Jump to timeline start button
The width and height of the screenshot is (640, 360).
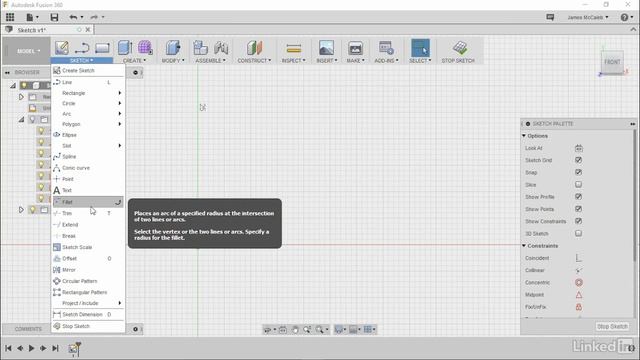tap(8, 348)
